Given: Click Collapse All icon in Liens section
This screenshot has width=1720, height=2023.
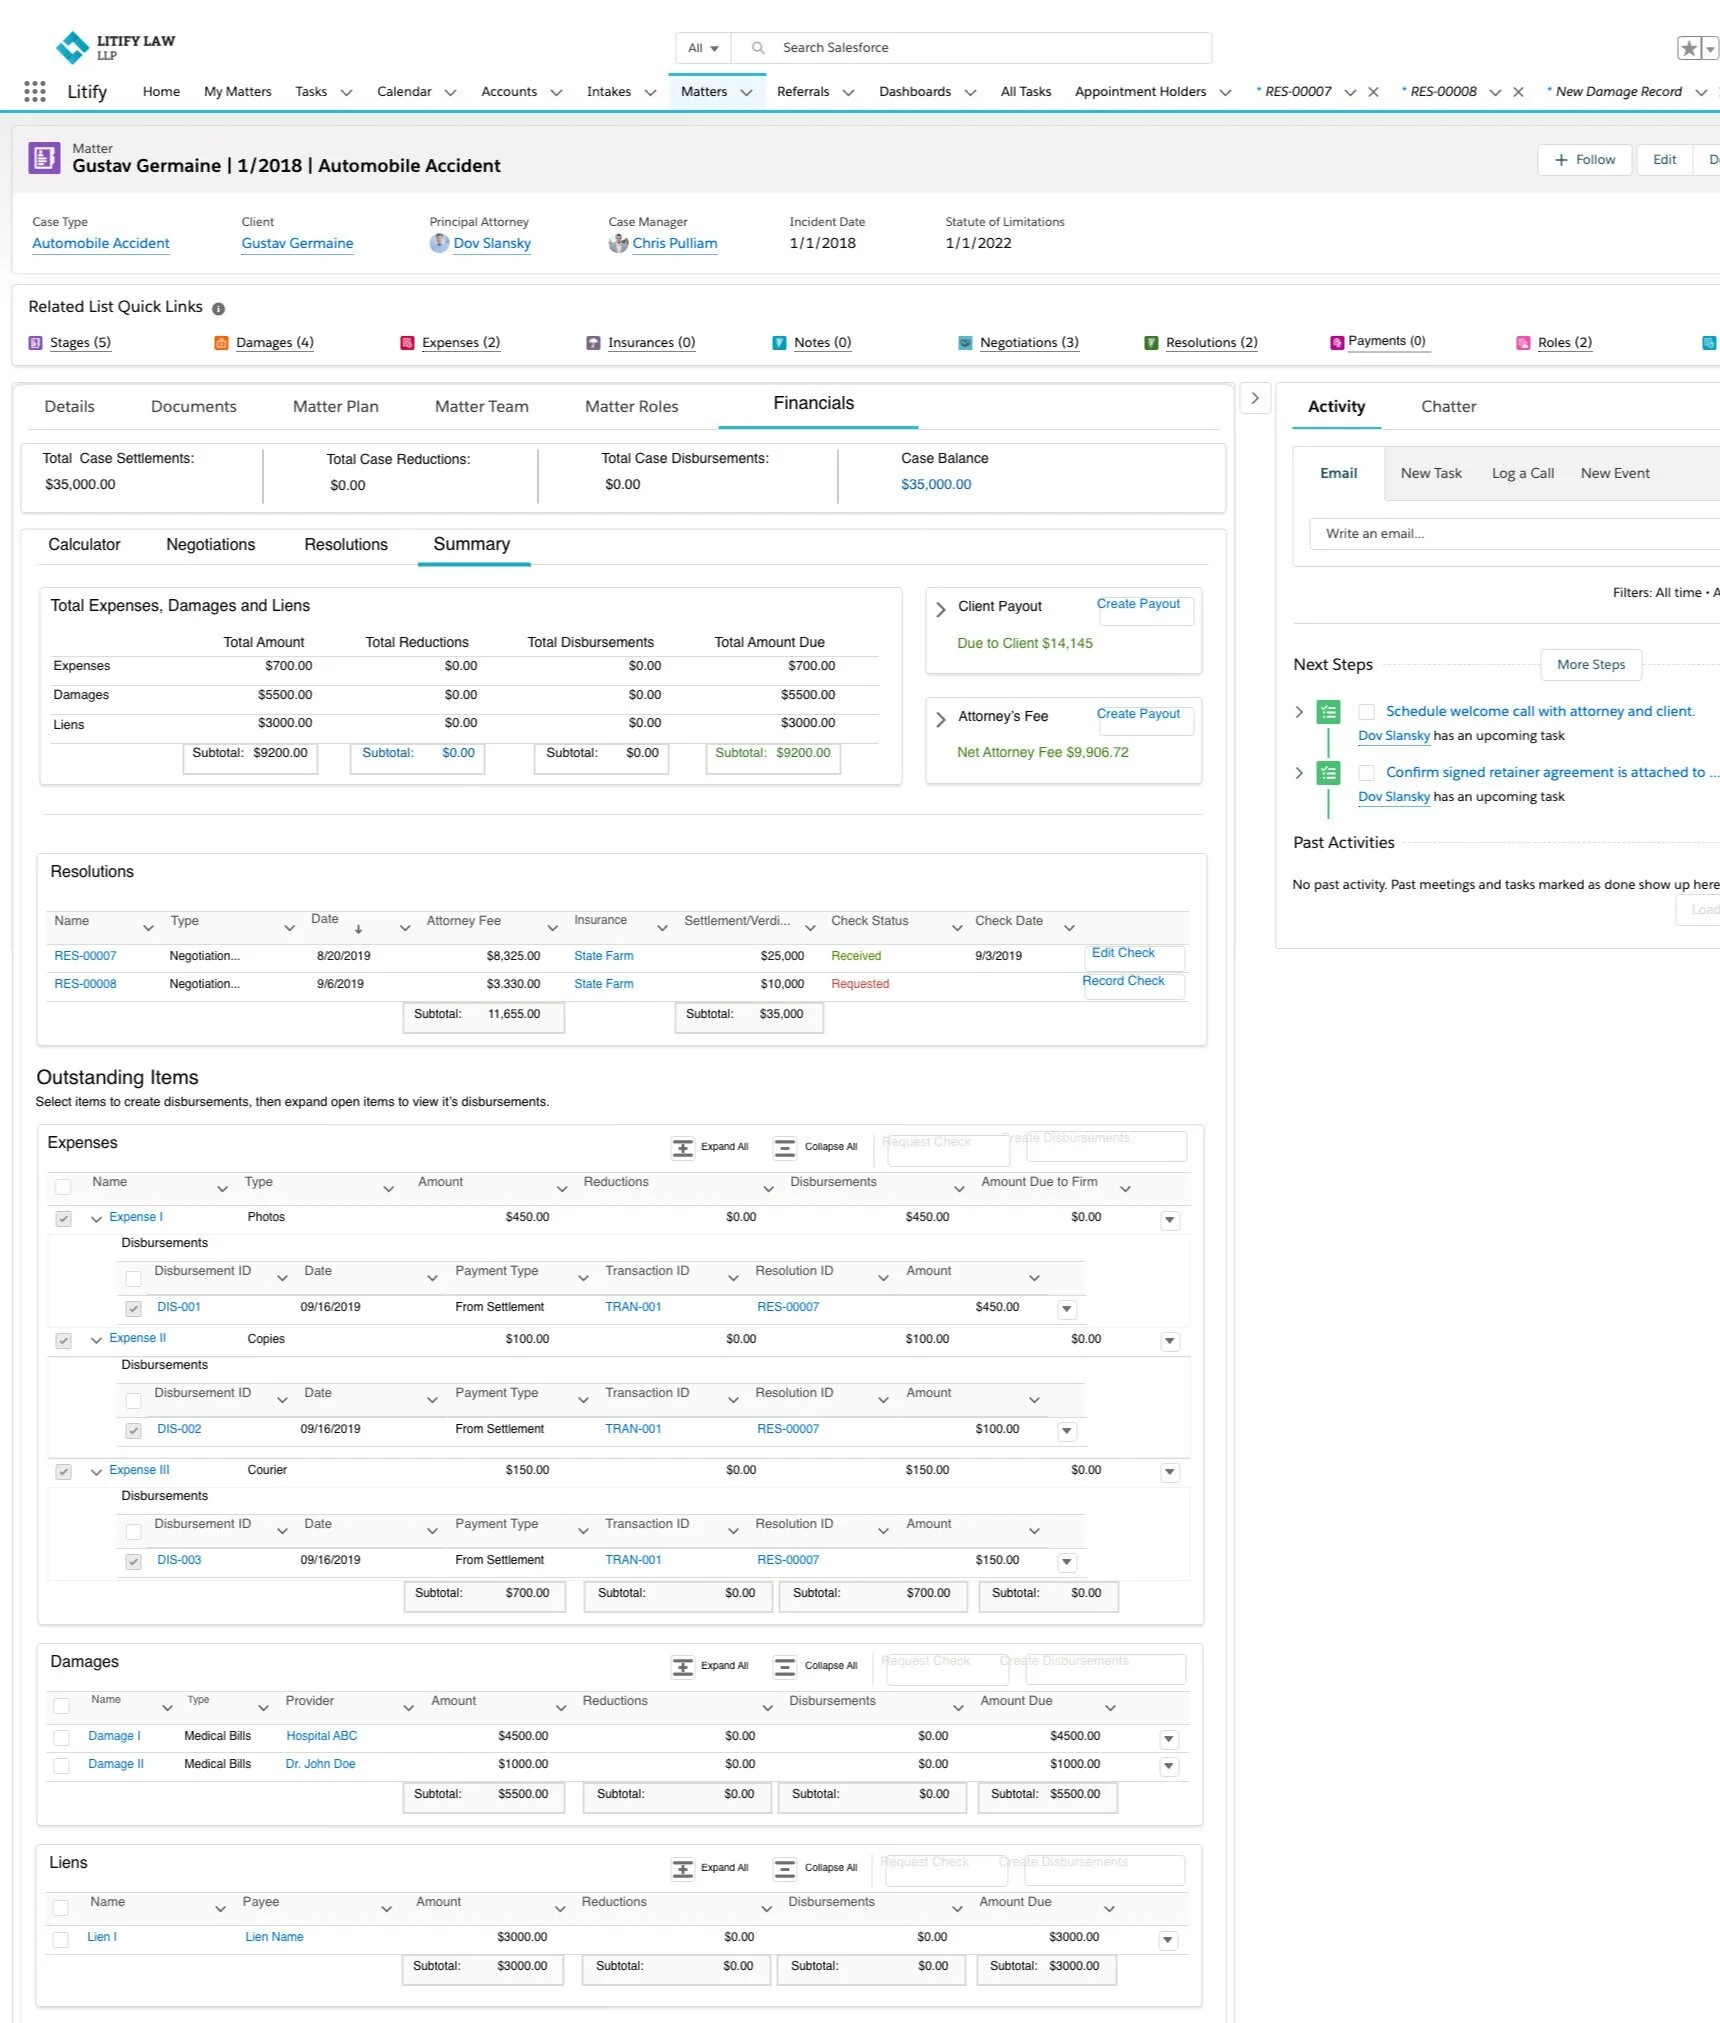Looking at the screenshot, I should click(786, 1869).
